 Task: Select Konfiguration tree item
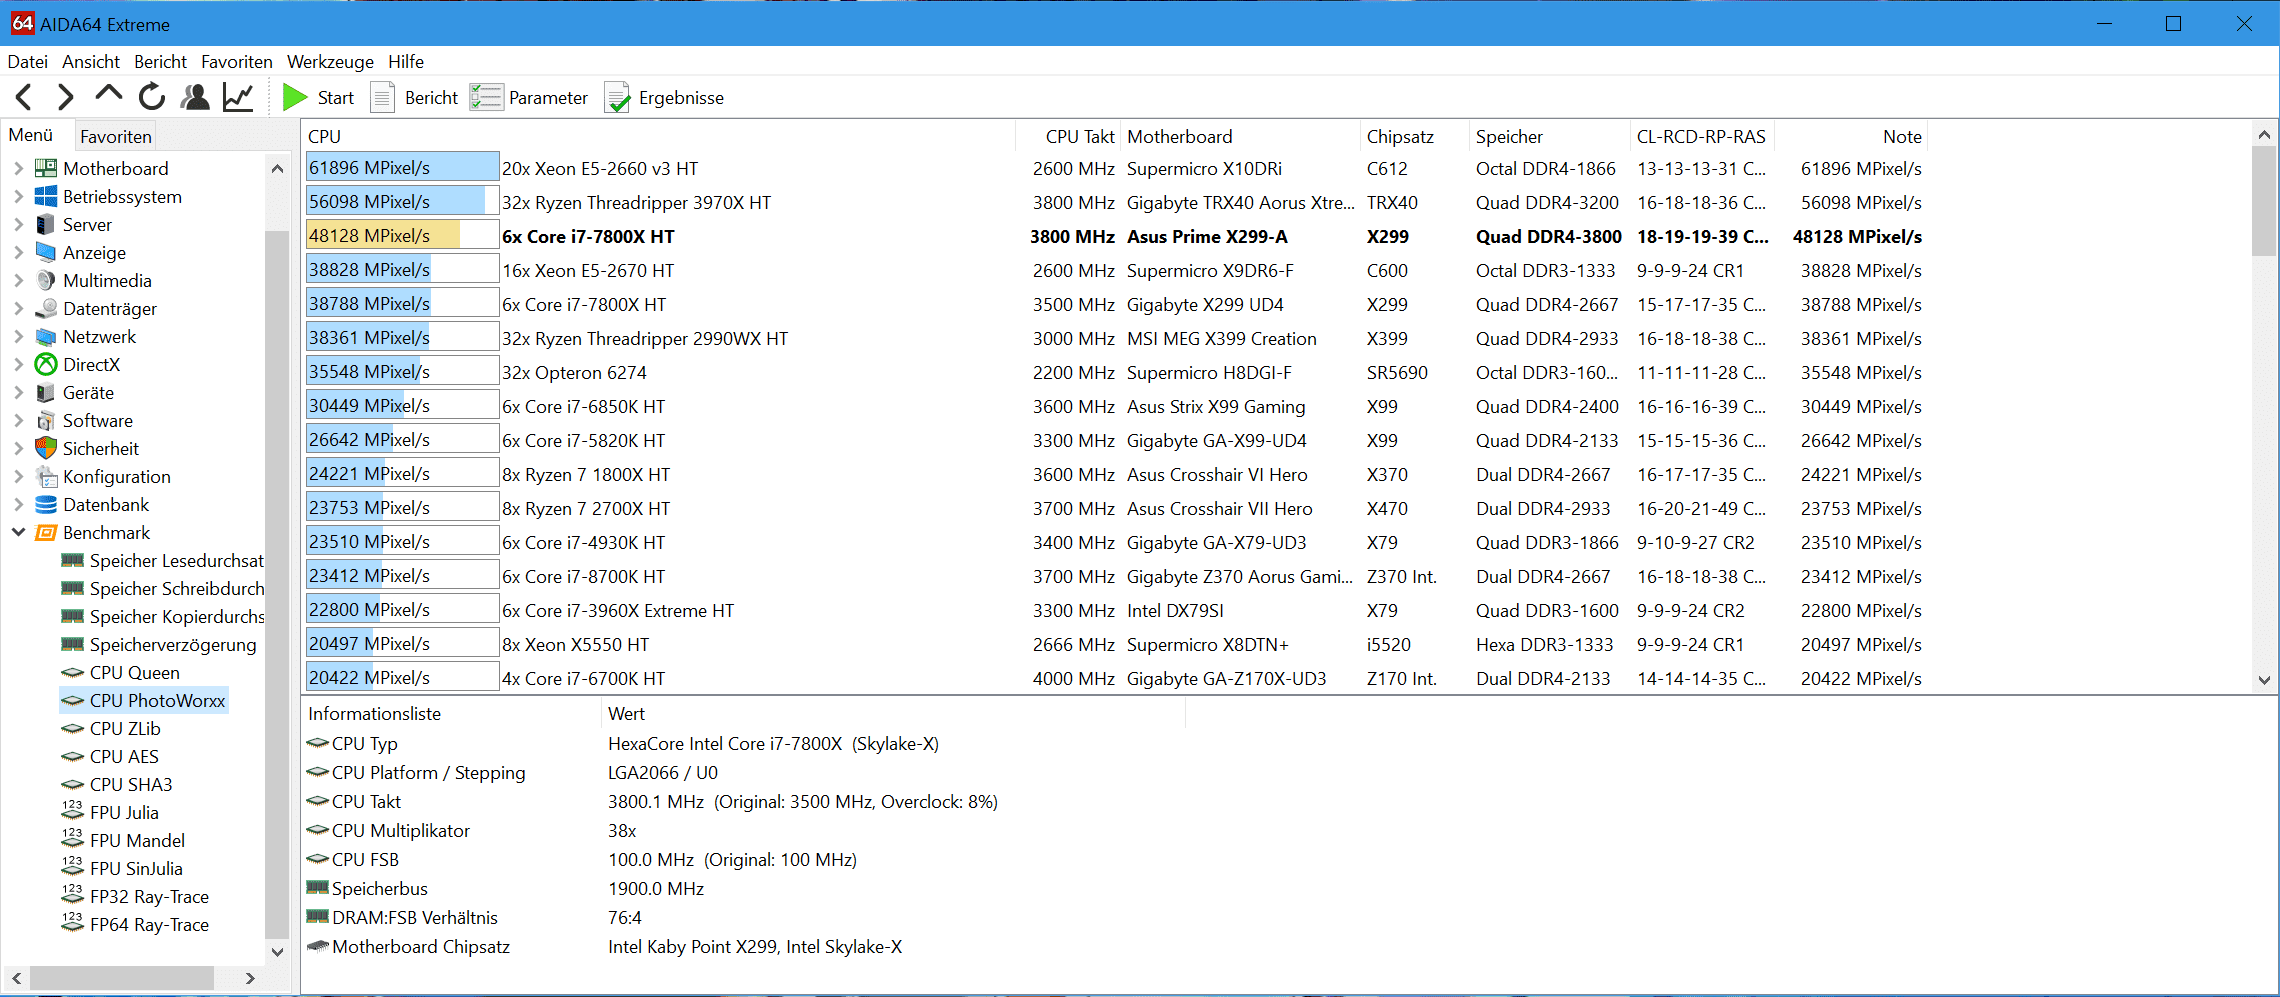[117, 476]
